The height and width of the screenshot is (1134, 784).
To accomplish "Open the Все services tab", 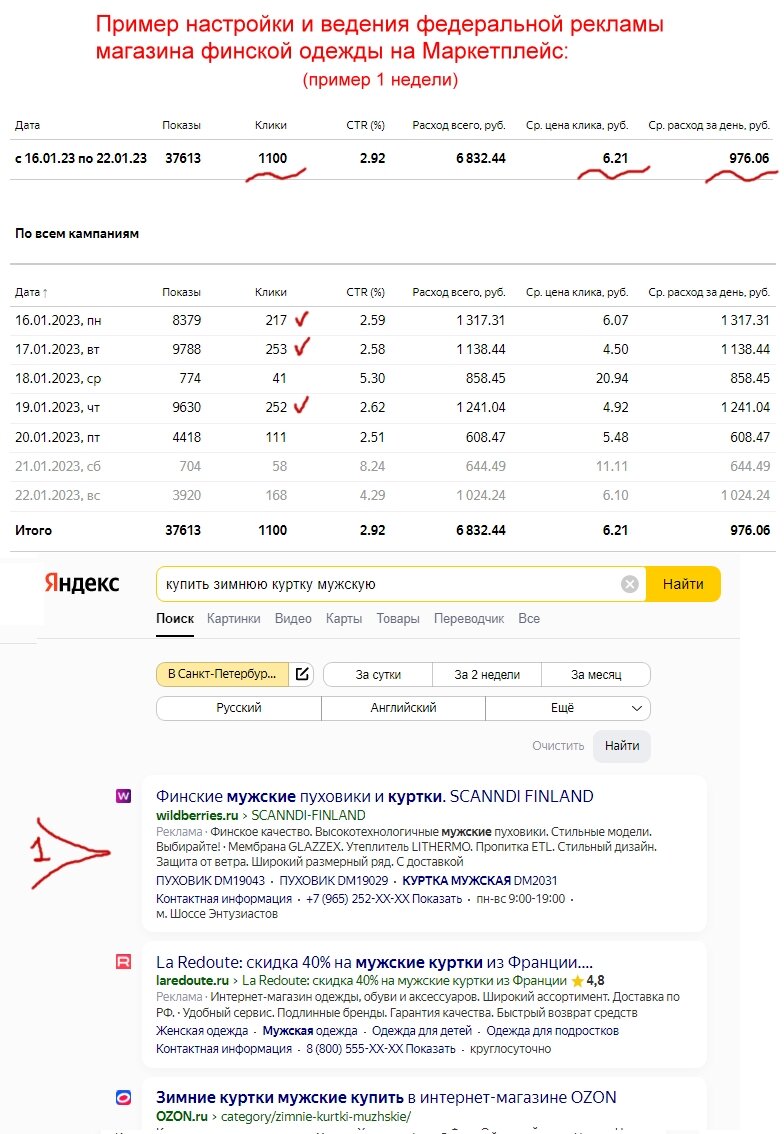I will [529, 618].
